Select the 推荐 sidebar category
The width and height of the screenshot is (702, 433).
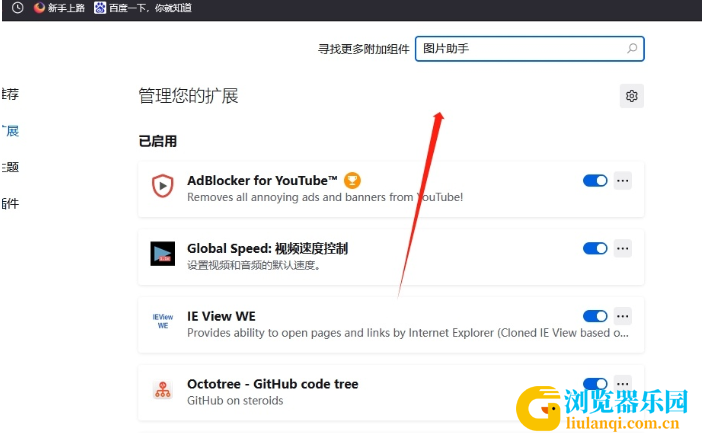[x=10, y=94]
